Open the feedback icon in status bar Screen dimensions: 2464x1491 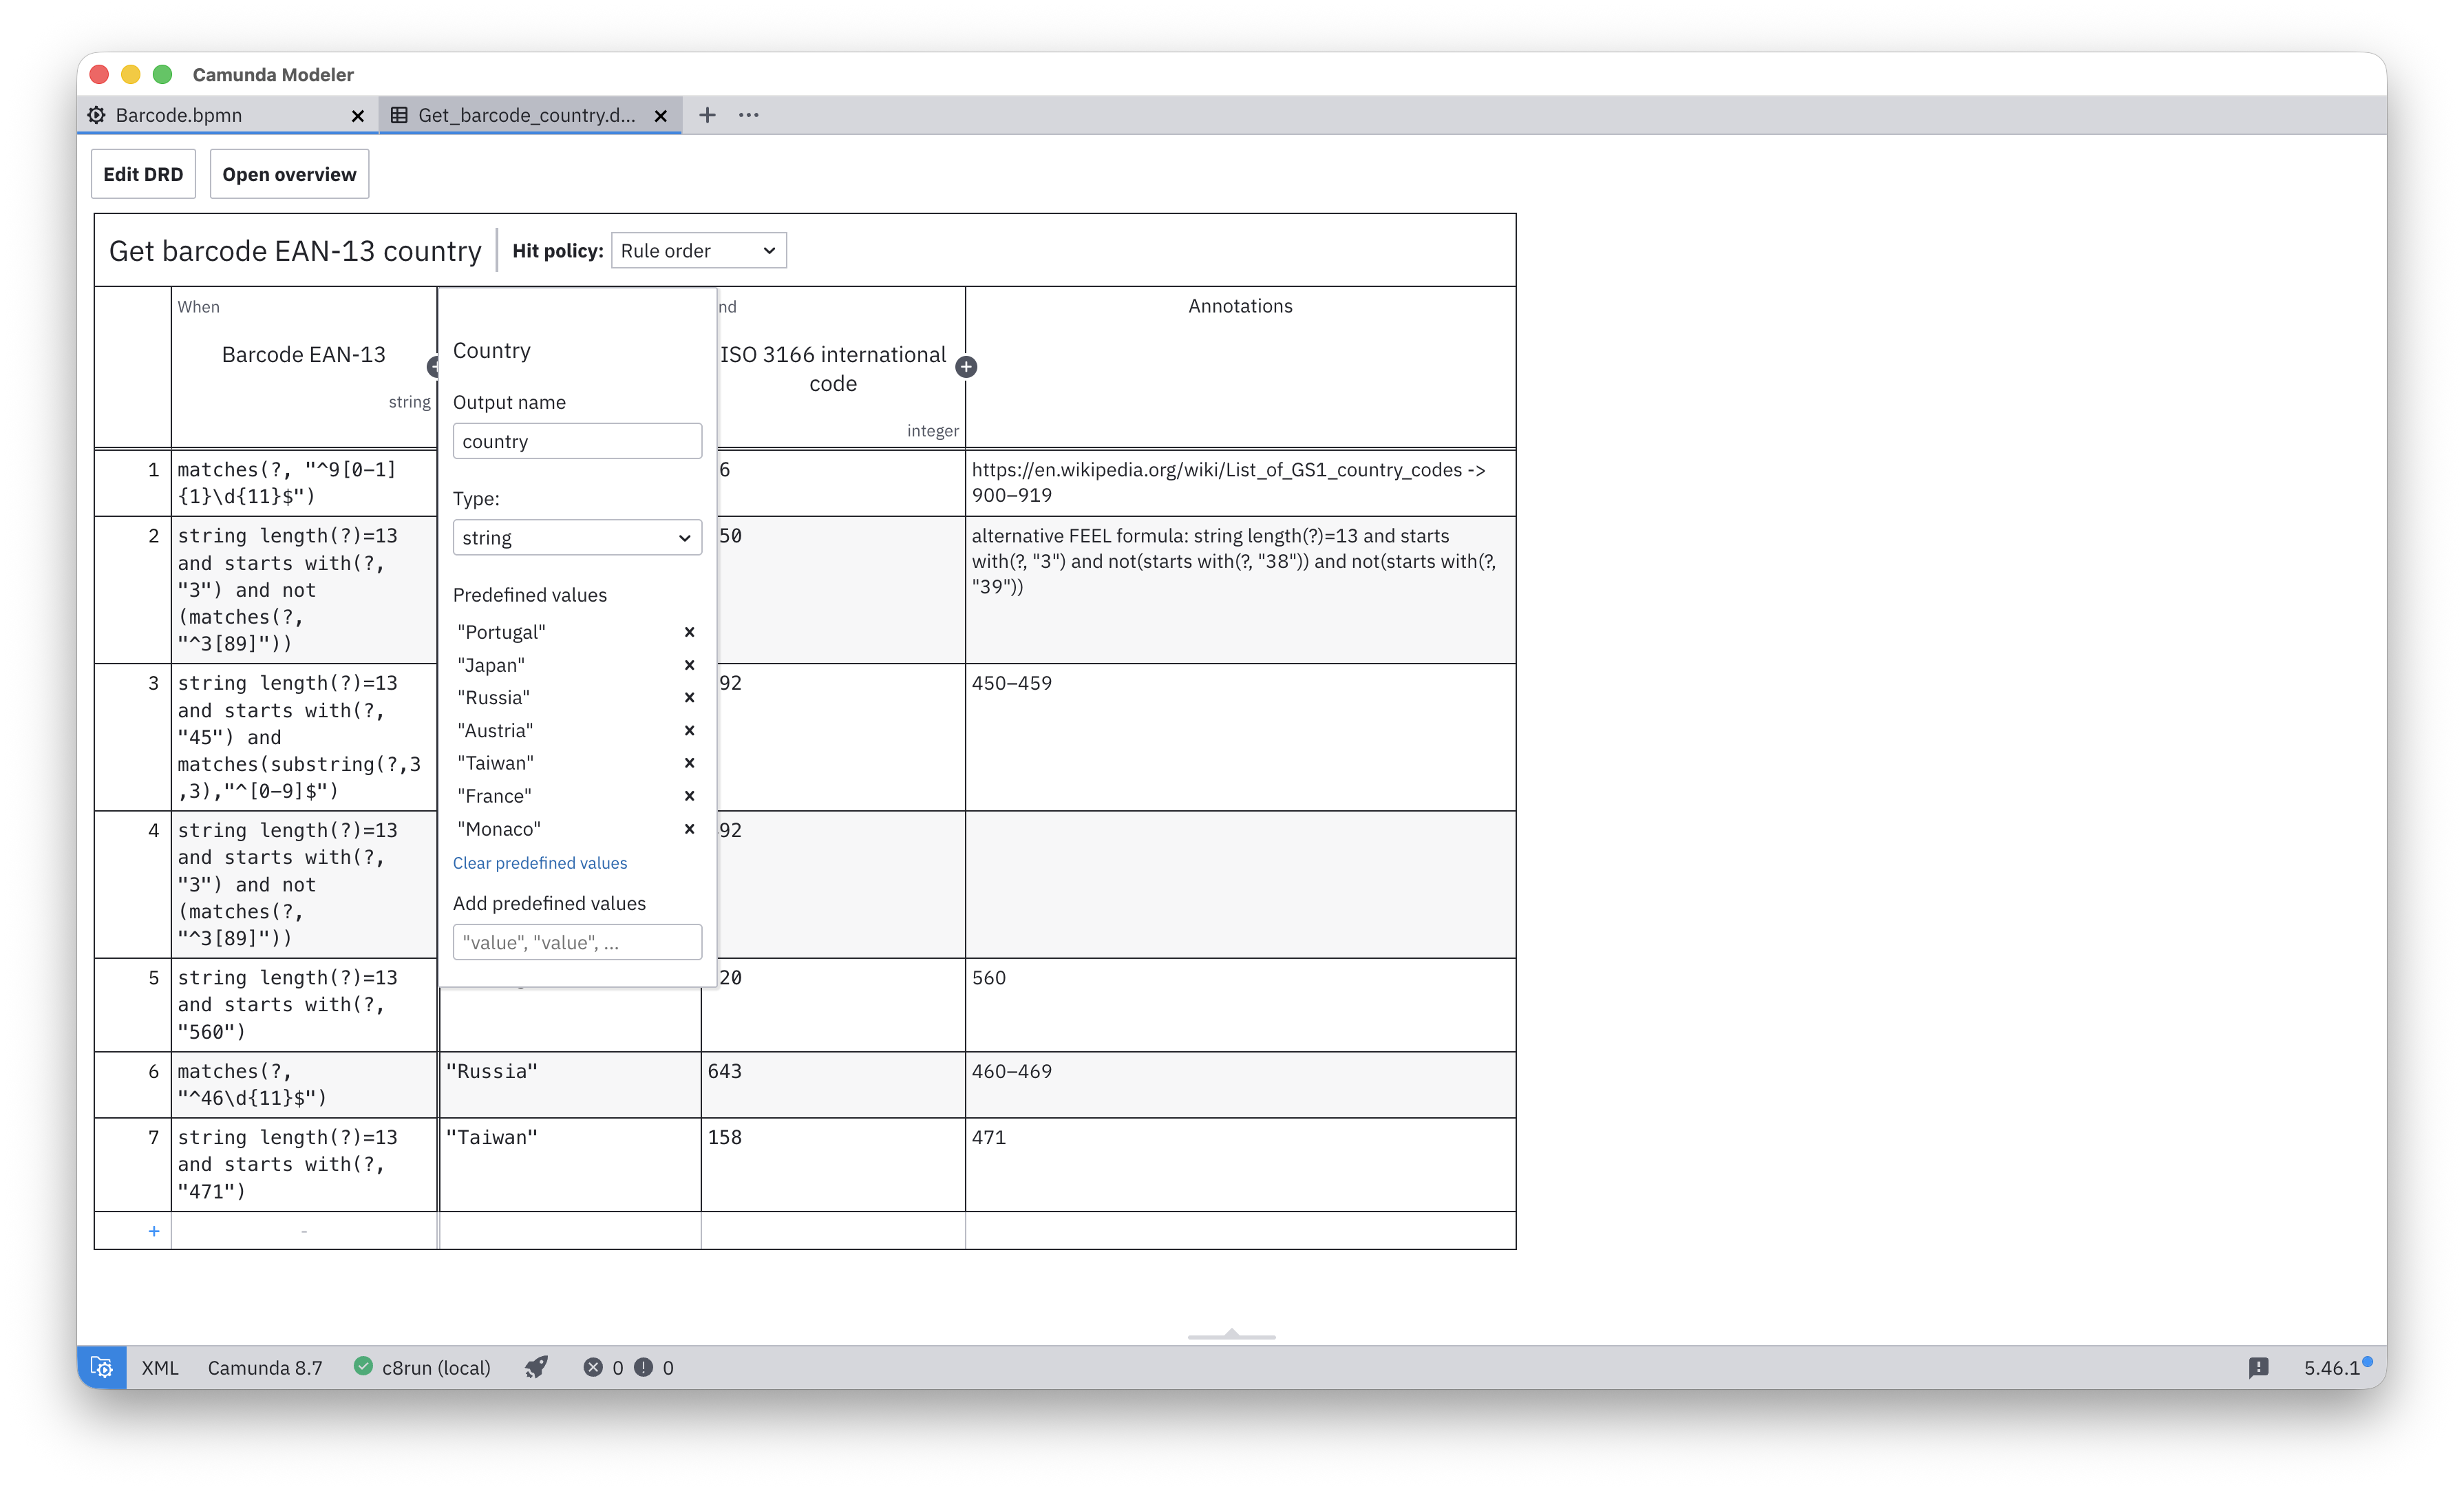point(2258,1367)
